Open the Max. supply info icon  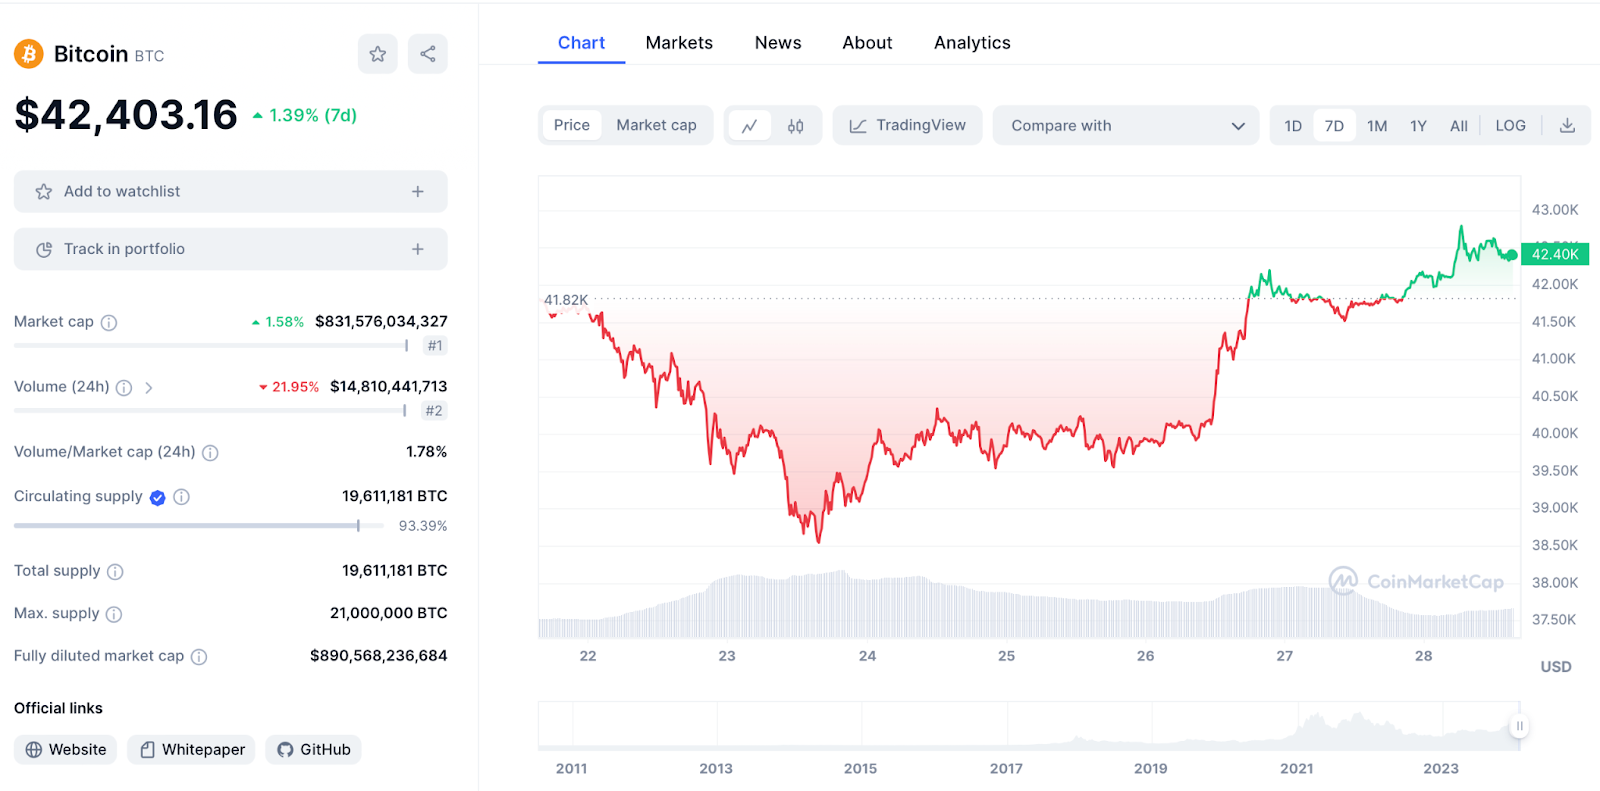tap(114, 614)
